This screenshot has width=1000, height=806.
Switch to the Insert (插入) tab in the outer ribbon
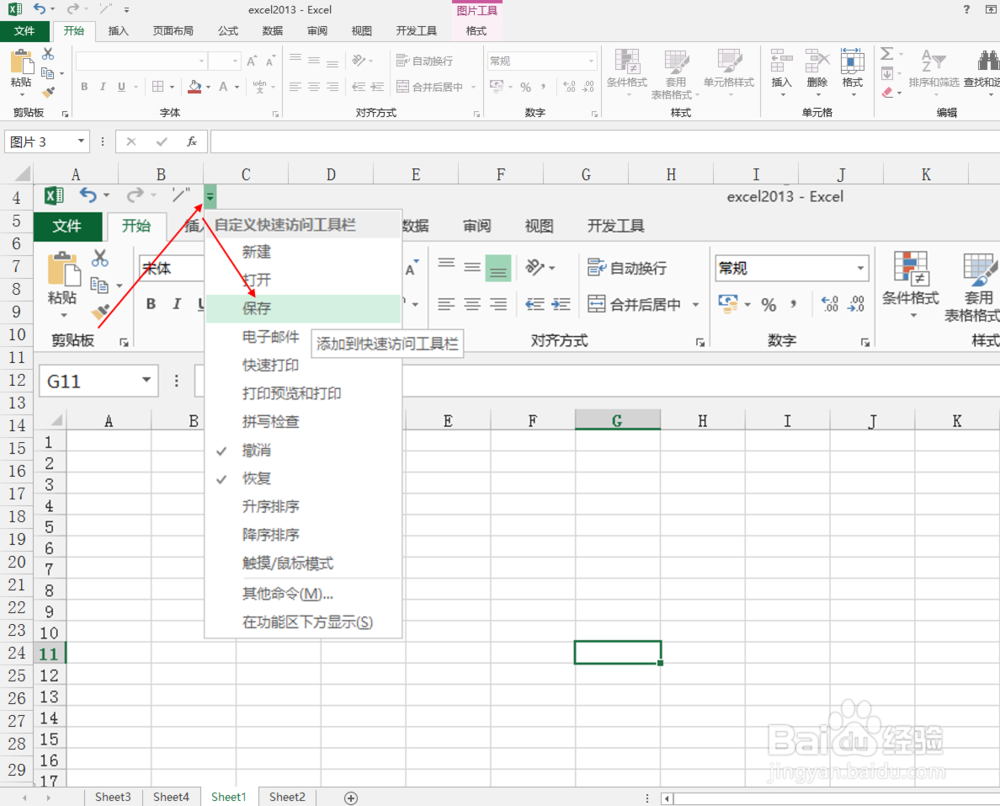pyautogui.click(x=118, y=31)
